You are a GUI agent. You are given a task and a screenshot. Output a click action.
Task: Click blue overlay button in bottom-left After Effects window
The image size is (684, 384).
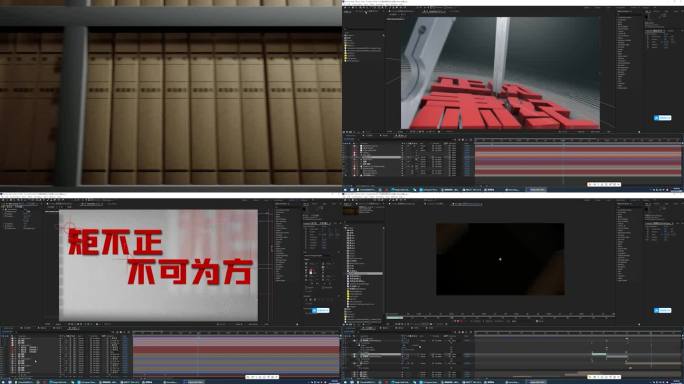click(x=321, y=310)
